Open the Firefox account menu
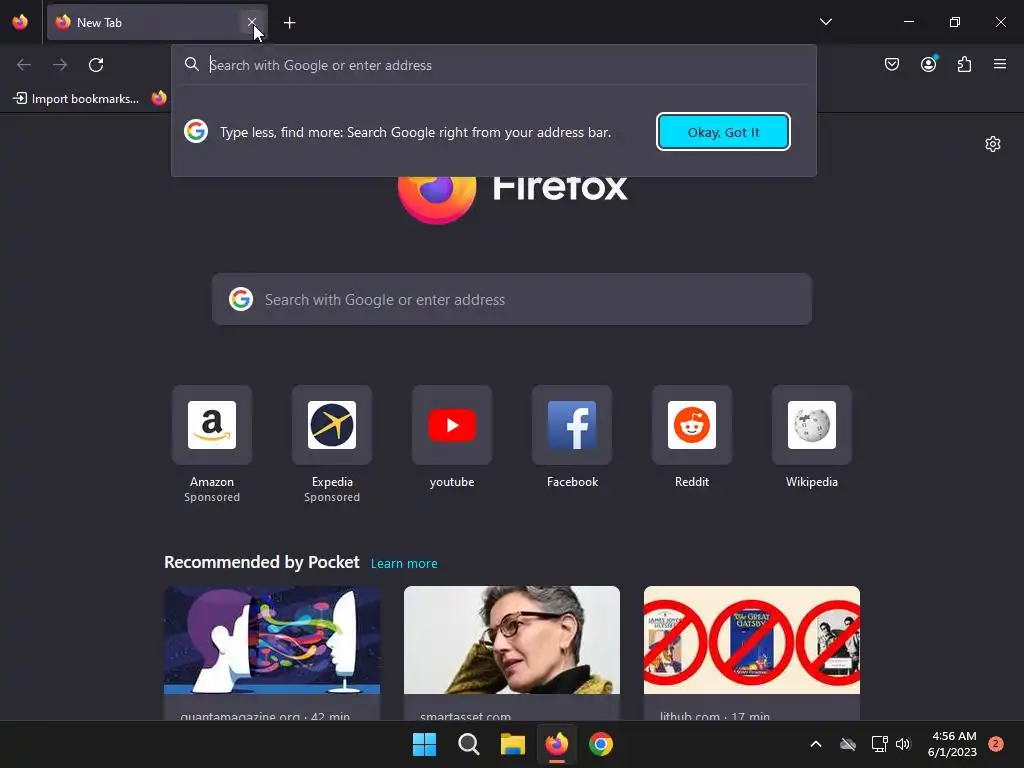Image resolution: width=1024 pixels, height=768 pixels. [928, 64]
